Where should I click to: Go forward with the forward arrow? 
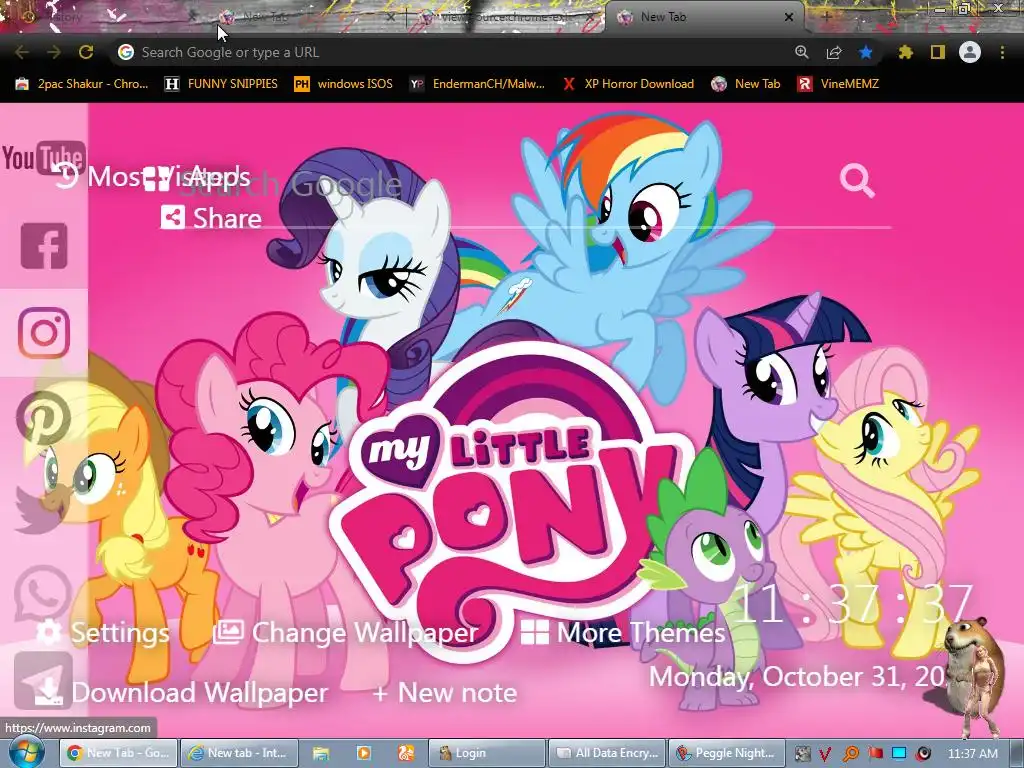point(54,52)
